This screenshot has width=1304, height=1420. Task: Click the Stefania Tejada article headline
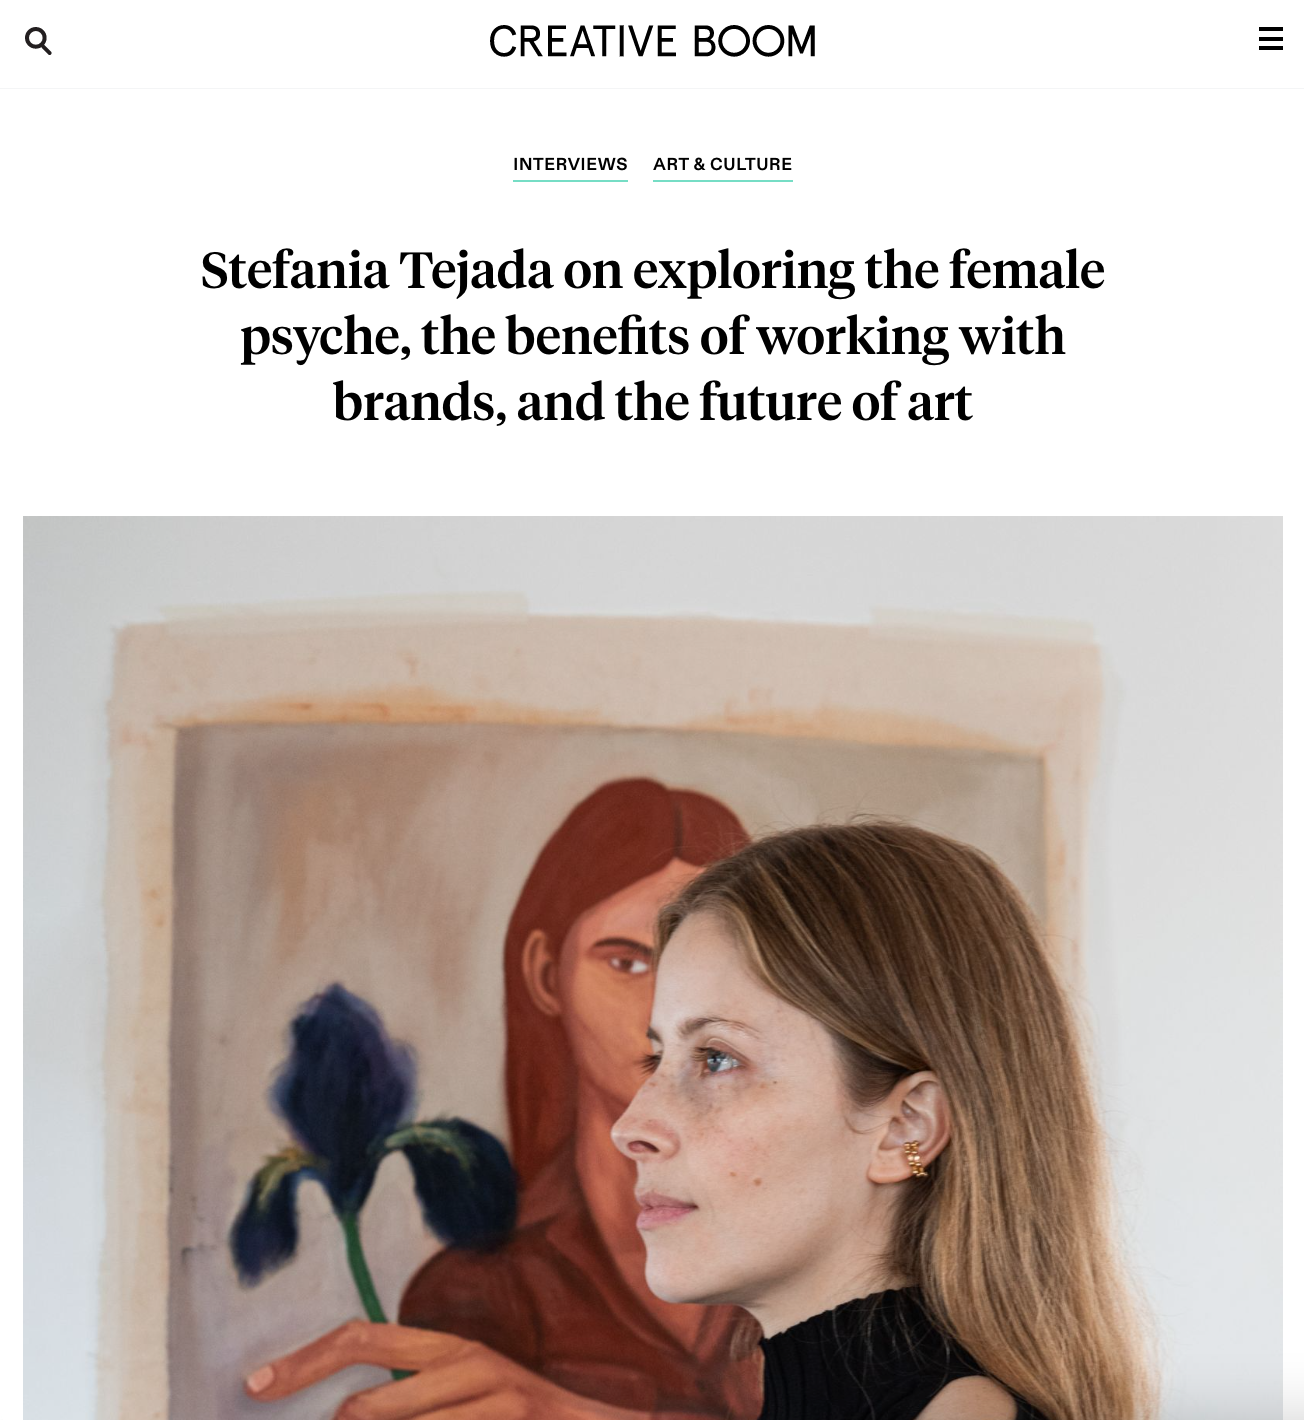click(652, 336)
